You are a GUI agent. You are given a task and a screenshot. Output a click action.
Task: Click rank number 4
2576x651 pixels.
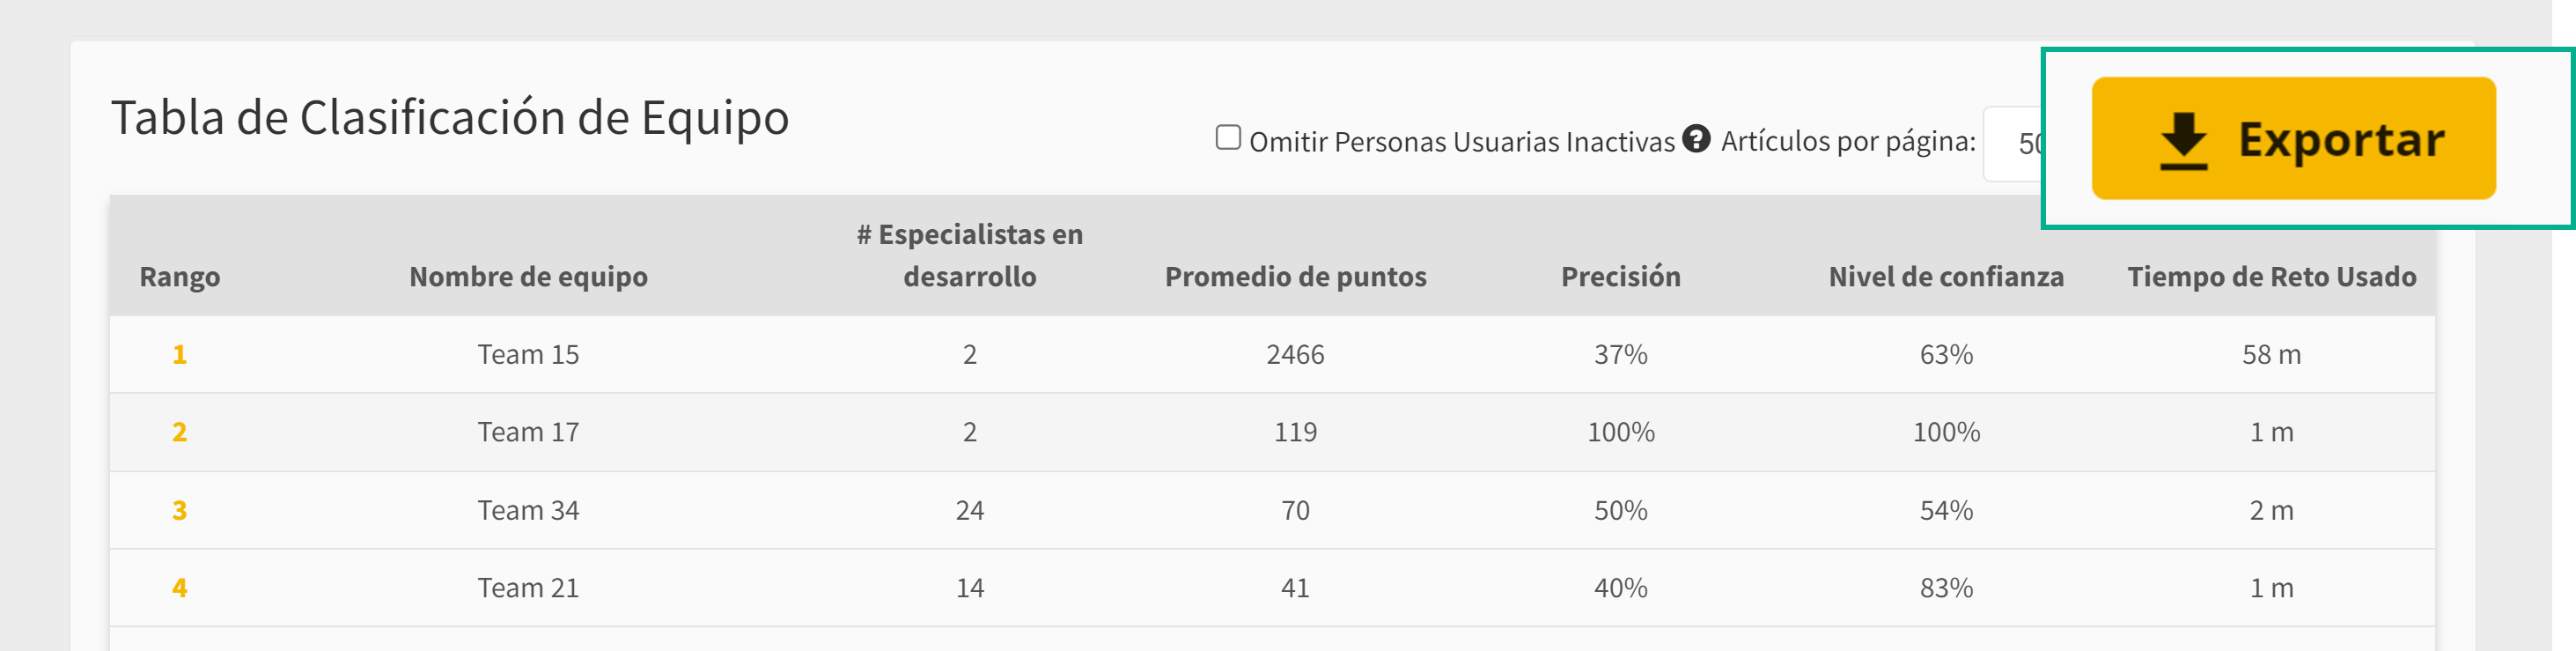[180, 588]
